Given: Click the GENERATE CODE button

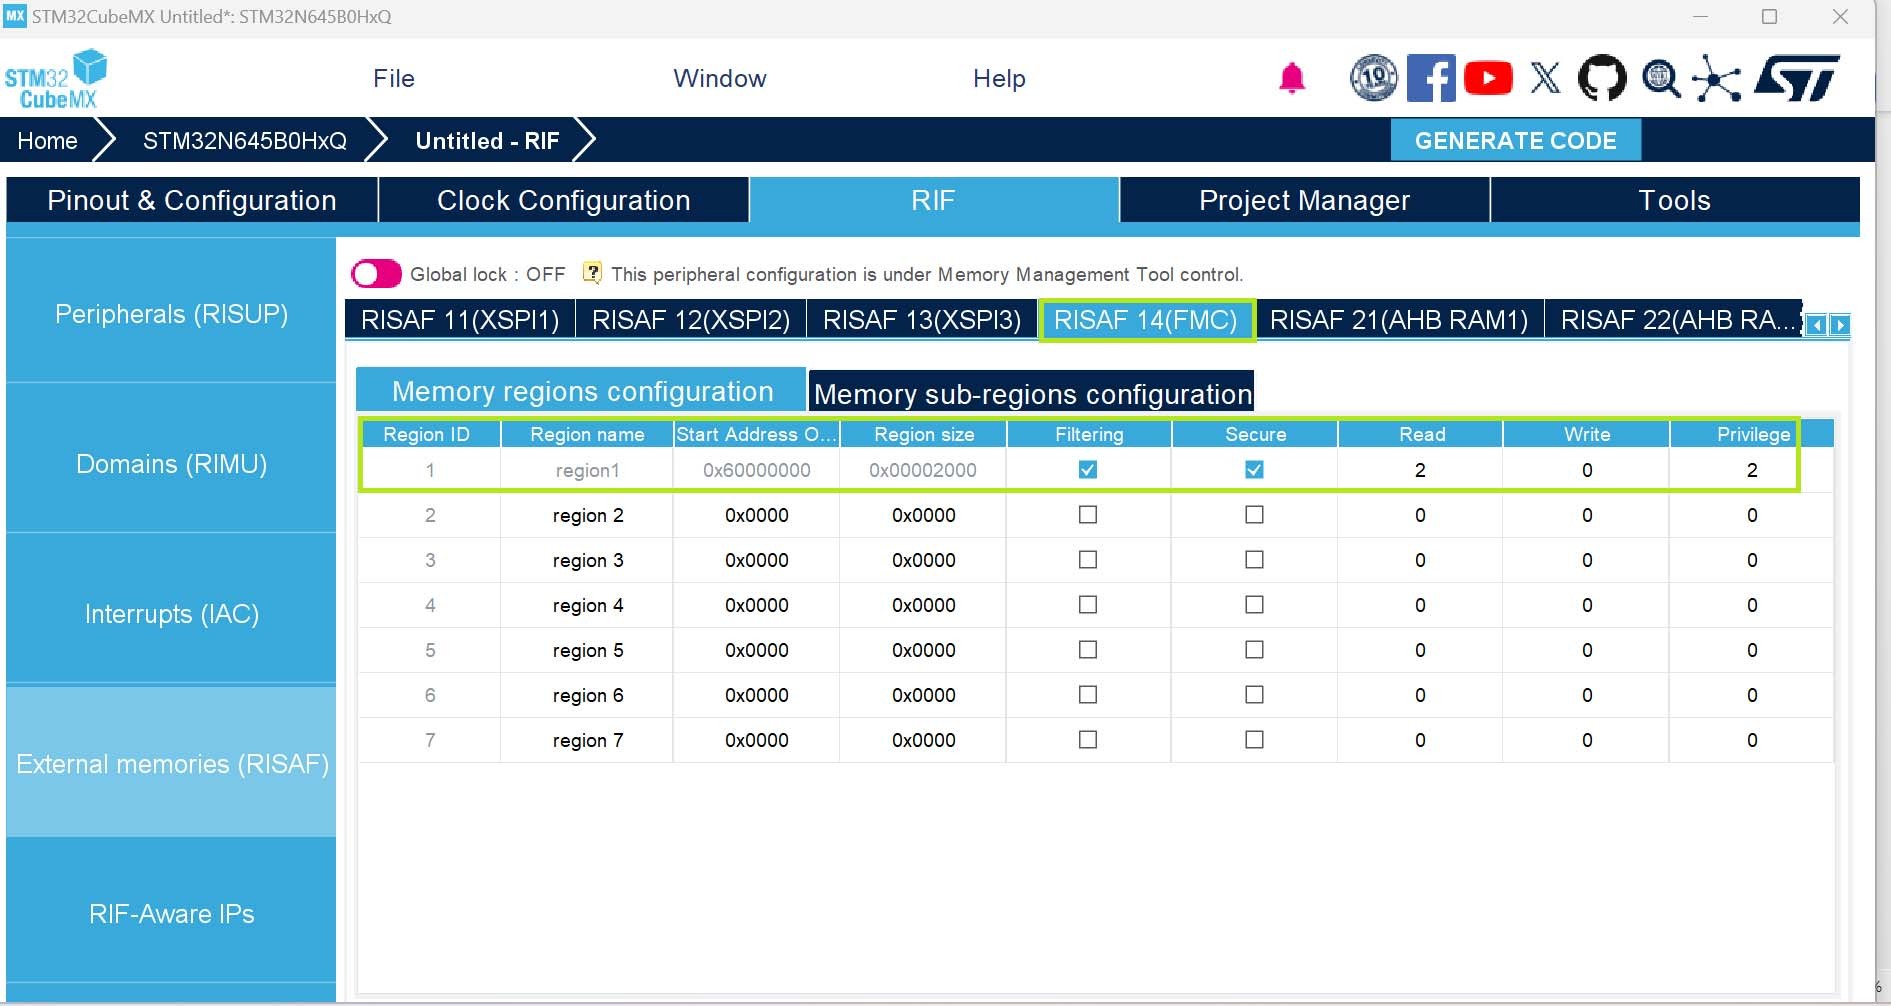Looking at the screenshot, I should [x=1516, y=140].
